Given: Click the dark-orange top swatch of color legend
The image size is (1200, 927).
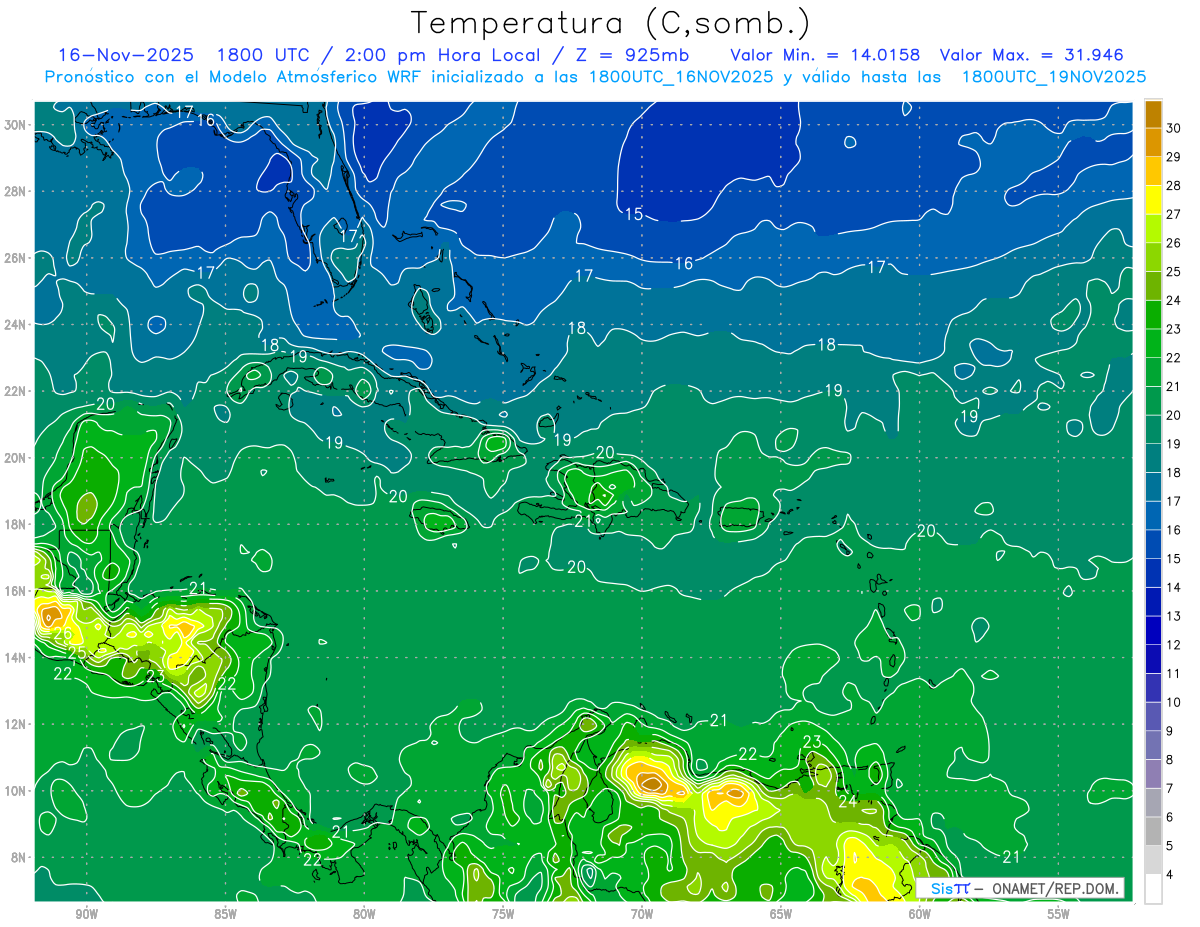Looking at the screenshot, I should [1153, 114].
